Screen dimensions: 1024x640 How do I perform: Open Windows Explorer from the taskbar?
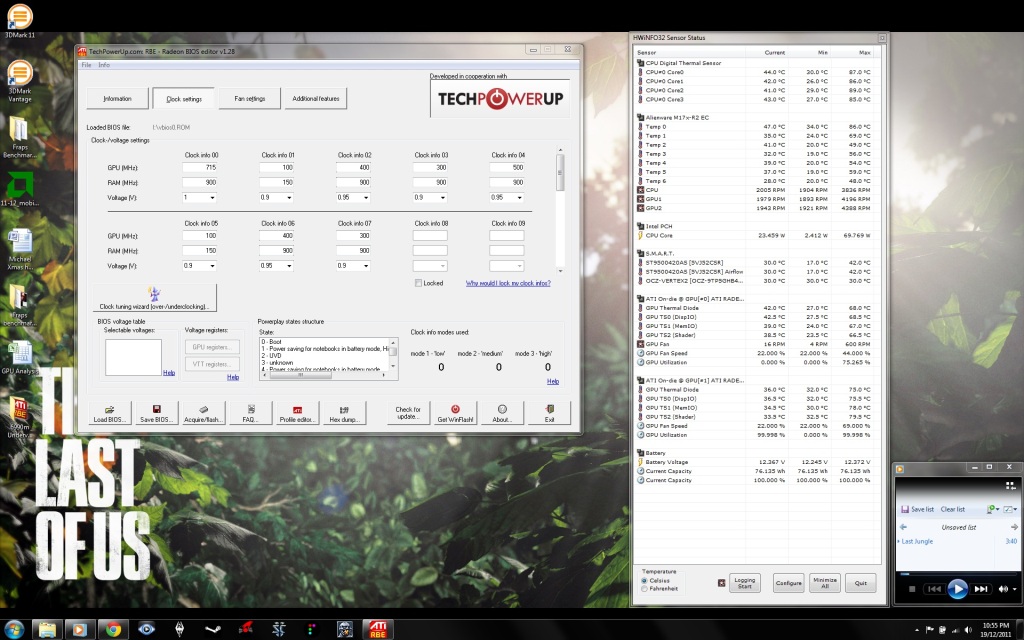pyautogui.click(x=47, y=629)
